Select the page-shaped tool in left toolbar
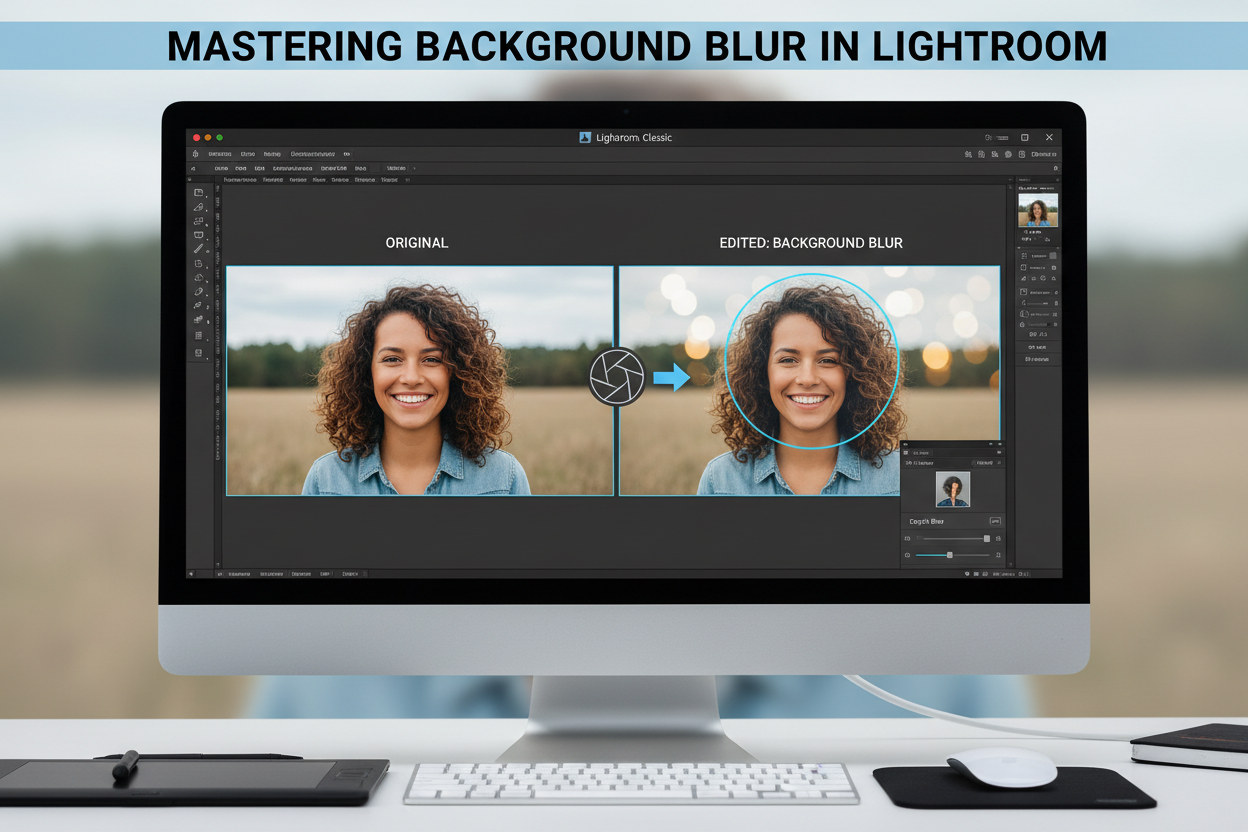 tap(198, 263)
